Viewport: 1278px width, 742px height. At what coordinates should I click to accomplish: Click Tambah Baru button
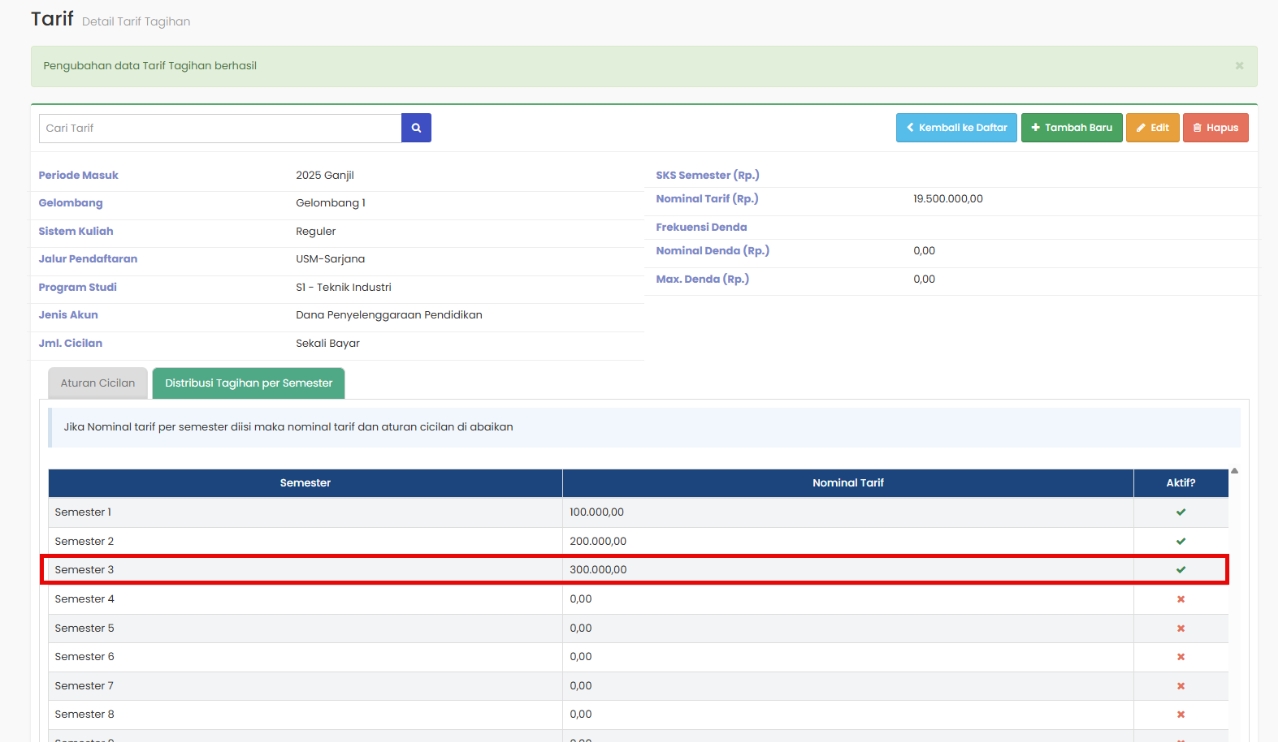[x=1071, y=128]
